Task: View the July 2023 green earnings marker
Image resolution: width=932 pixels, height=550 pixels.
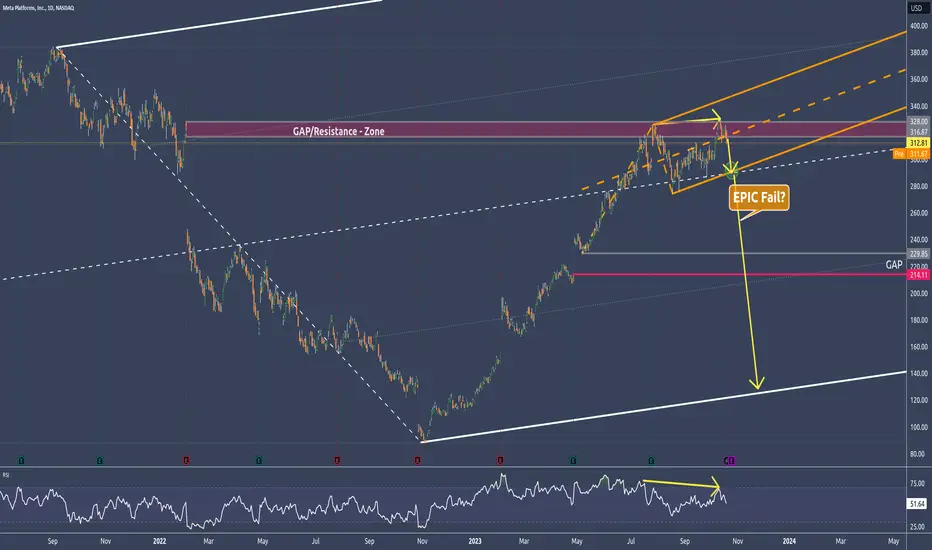Action: tap(651, 460)
